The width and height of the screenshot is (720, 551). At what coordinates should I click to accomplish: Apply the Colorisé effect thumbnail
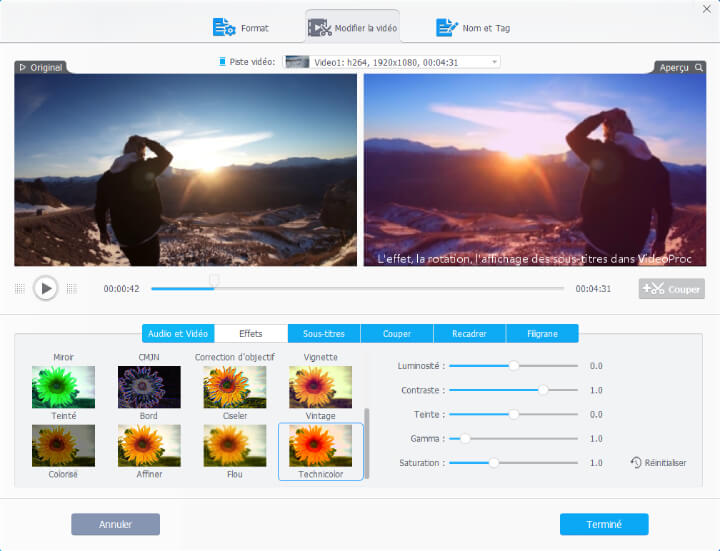tap(63, 445)
